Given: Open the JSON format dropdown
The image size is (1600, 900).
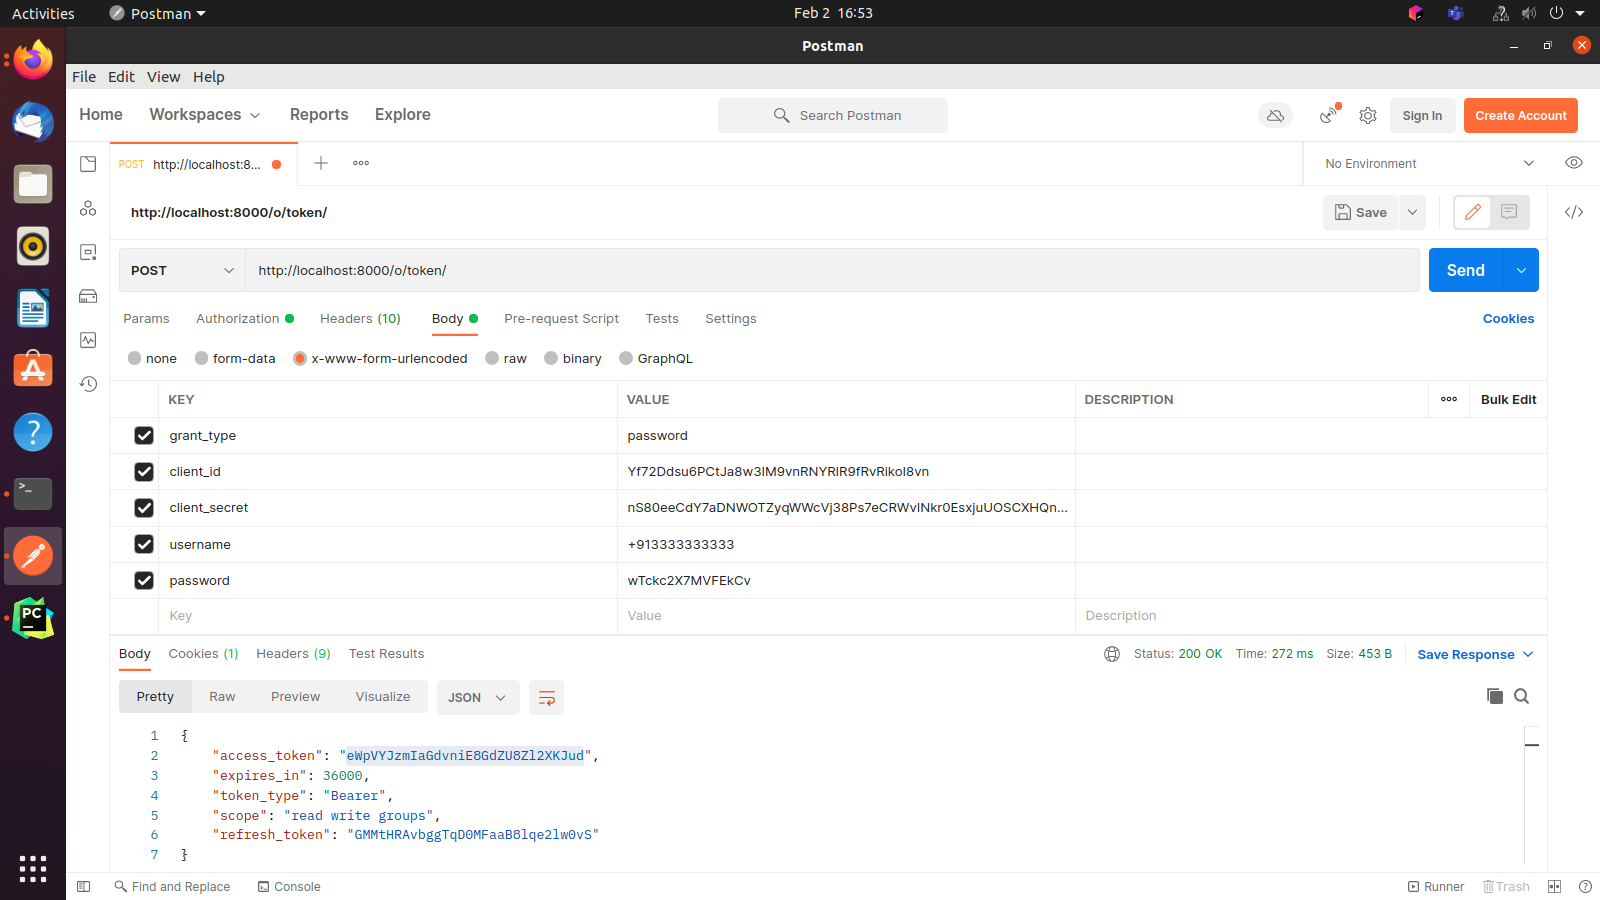Looking at the screenshot, I should pos(478,698).
